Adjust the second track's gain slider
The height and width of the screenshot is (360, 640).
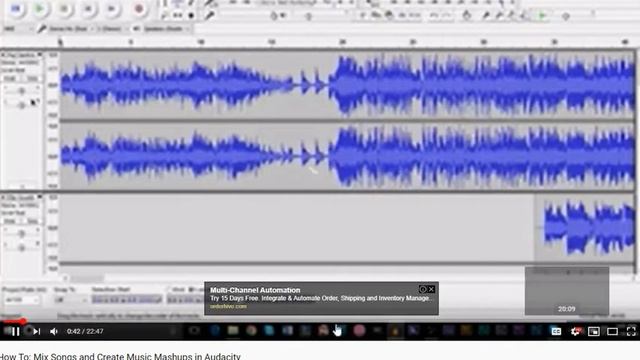coord(21,233)
